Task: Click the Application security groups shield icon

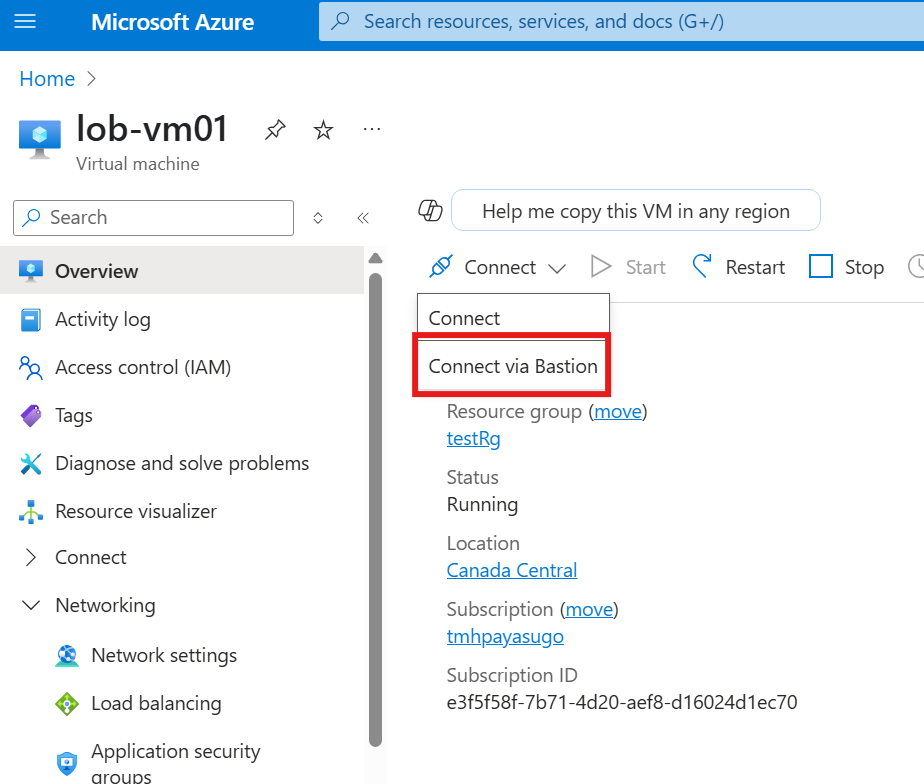Action: [67, 763]
